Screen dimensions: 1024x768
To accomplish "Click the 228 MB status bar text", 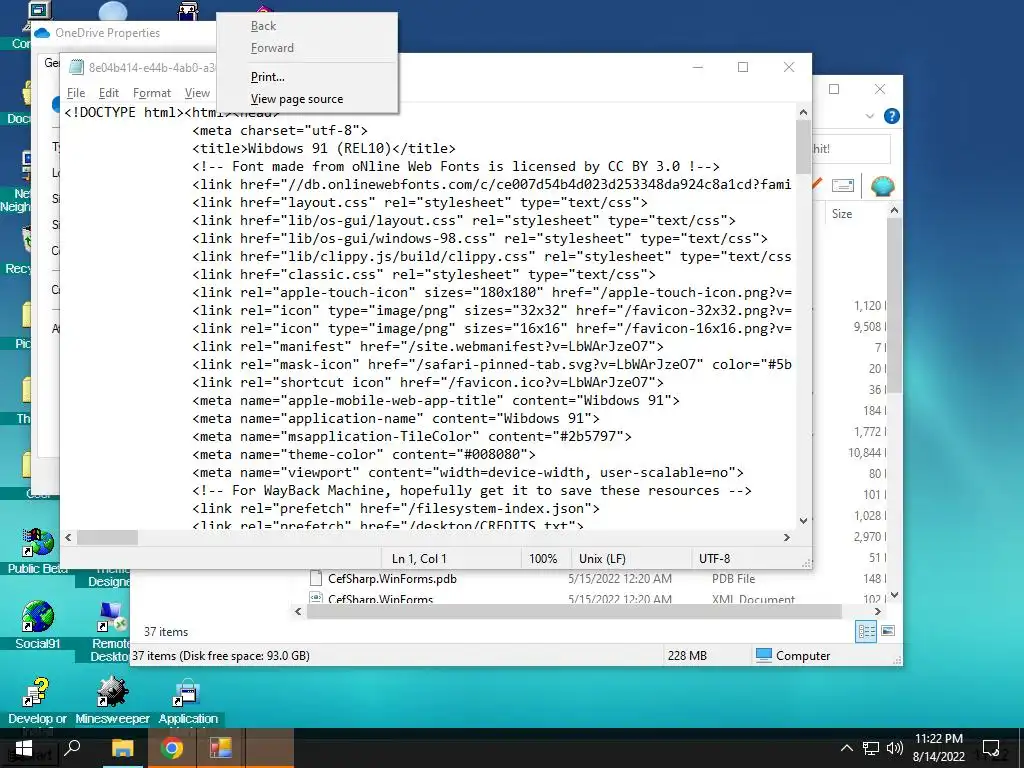I will click(687, 655).
